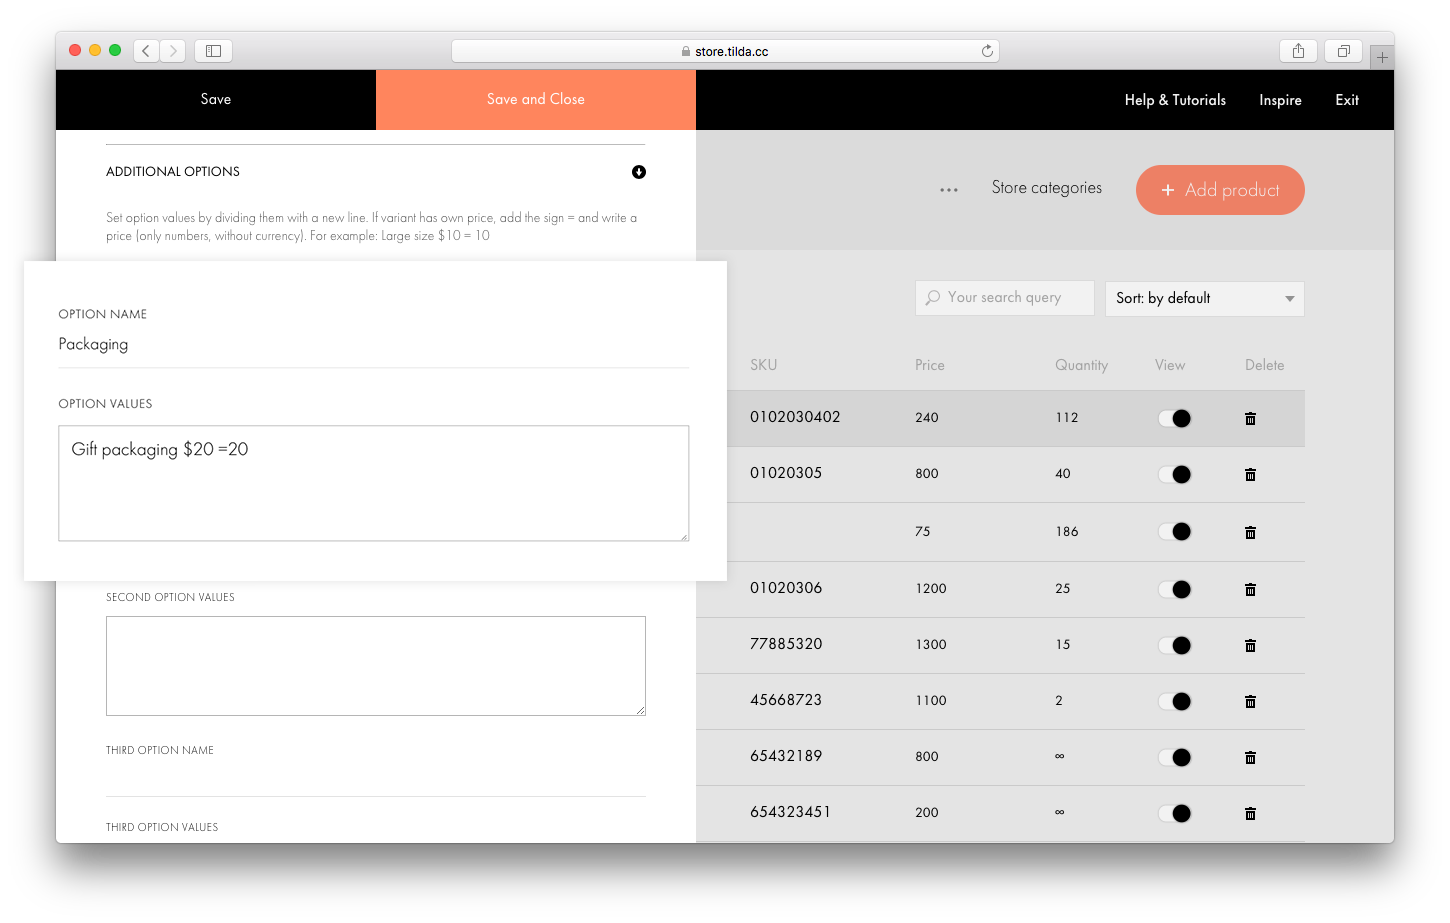Screen dimensions: 1450x923
Task: Toggle view for SKU 65432189
Action: [1174, 757]
